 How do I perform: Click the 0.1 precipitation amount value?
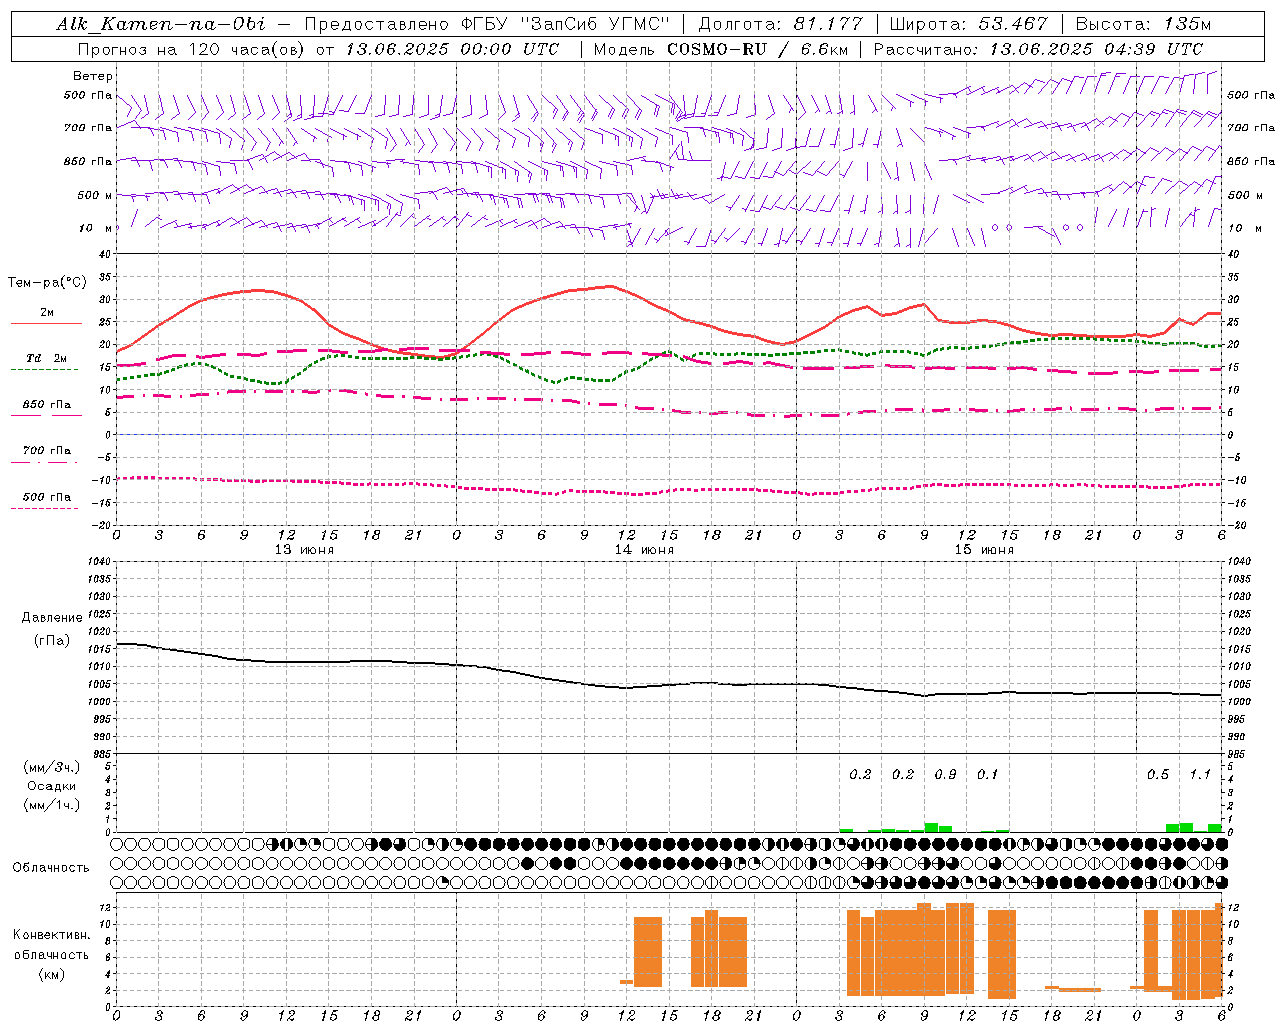tap(988, 775)
